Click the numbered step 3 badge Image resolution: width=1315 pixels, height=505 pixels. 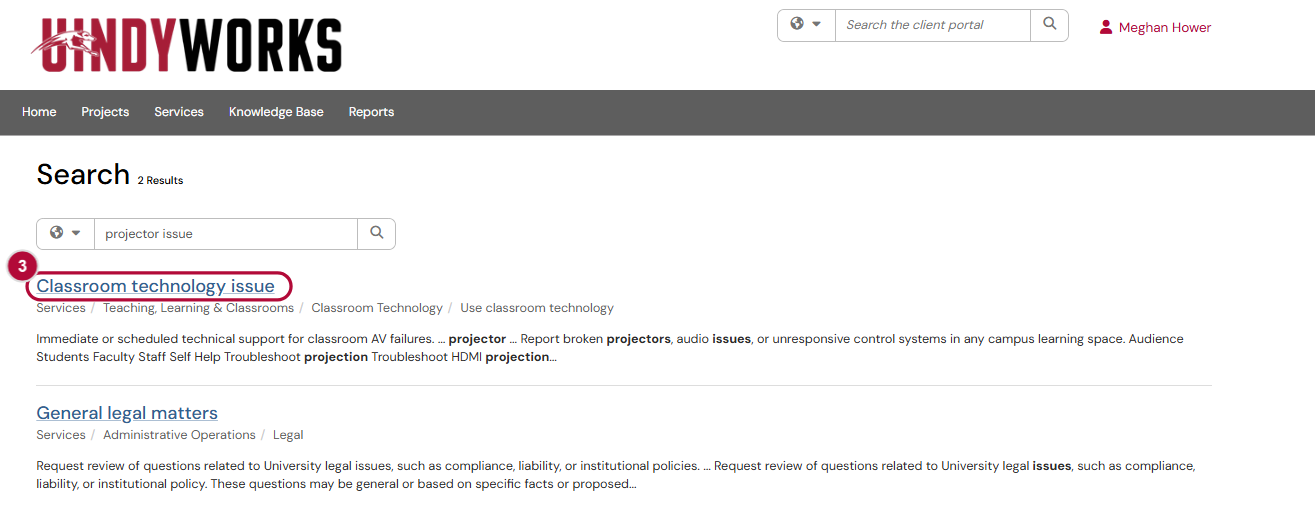pyautogui.click(x=22, y=267)
